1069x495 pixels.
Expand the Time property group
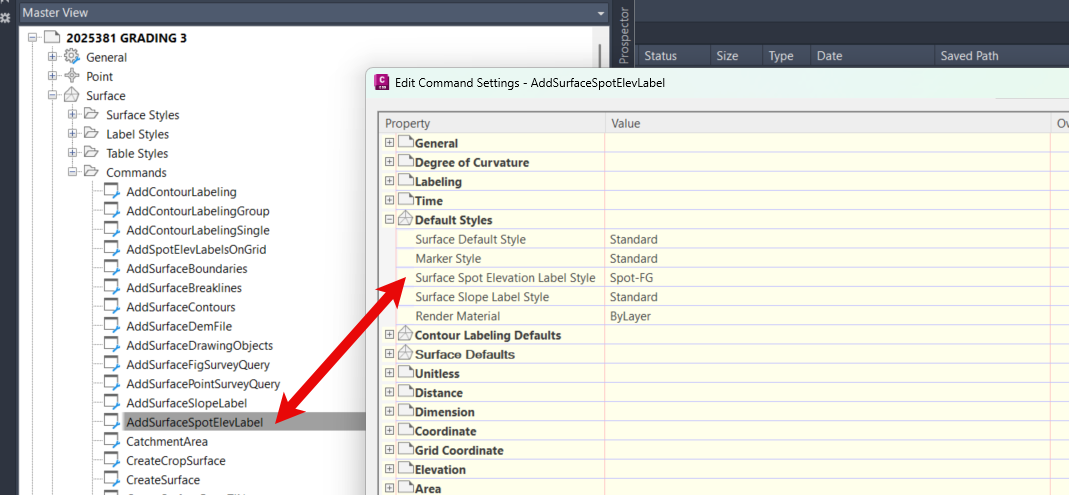pos(389,200)
